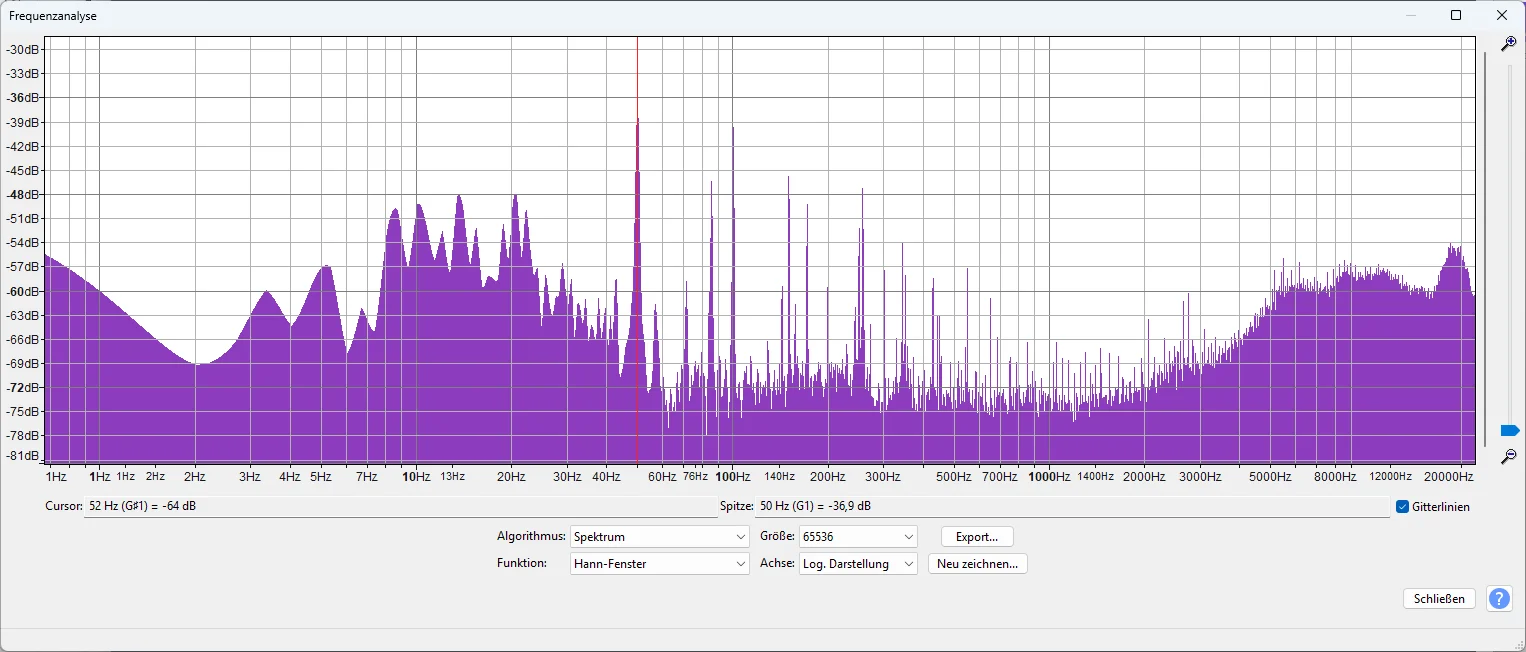The image size is (1526, 652).
Task: Click the -81dB axis label
Action: [22, 456]
